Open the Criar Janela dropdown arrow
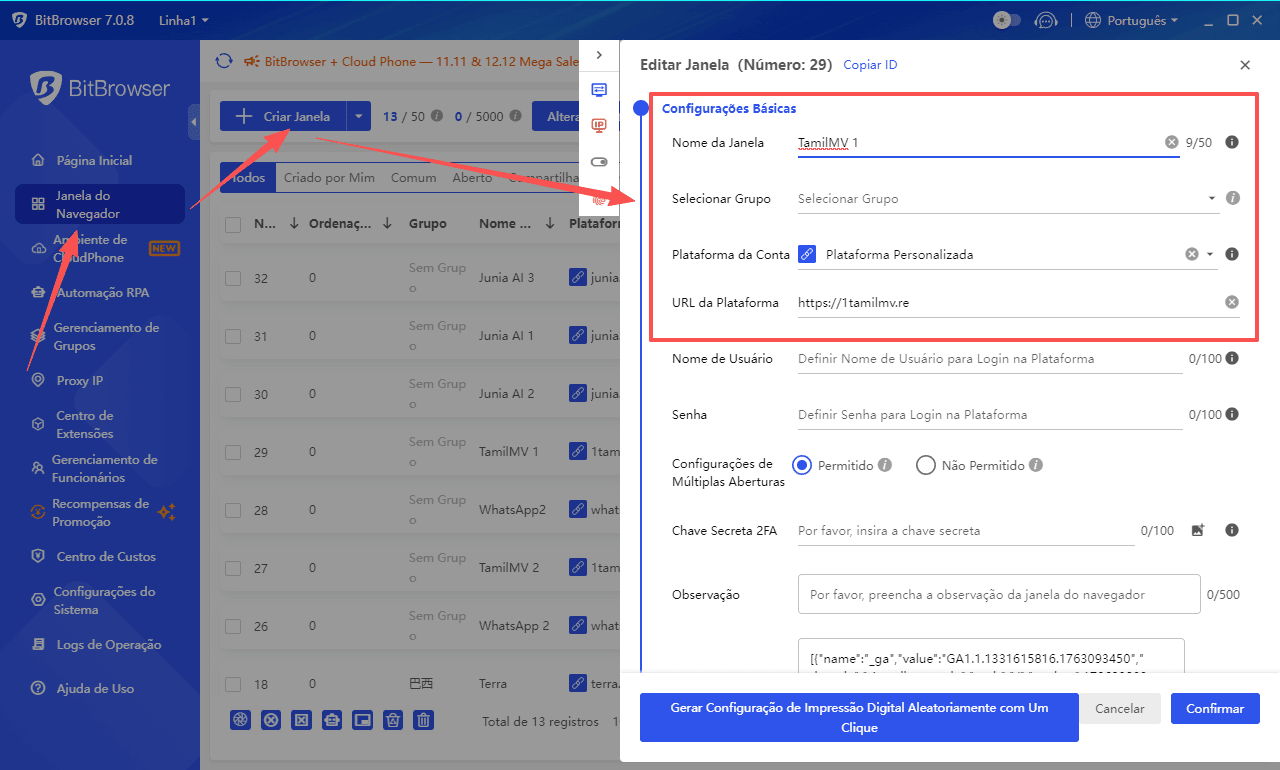 point(359,116)
